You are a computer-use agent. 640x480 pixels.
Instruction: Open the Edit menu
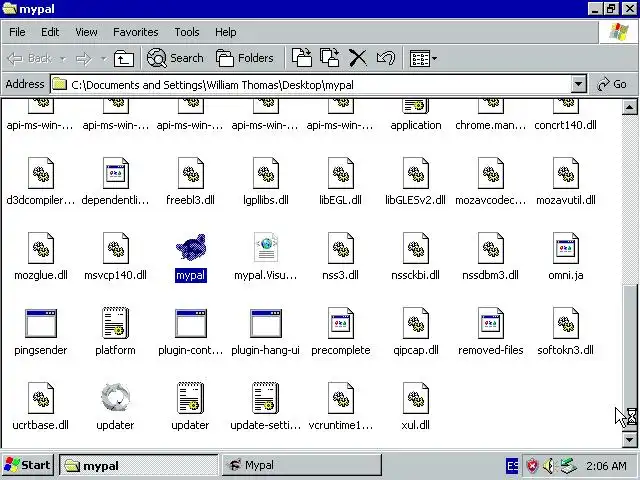click(x=50, y=32)
